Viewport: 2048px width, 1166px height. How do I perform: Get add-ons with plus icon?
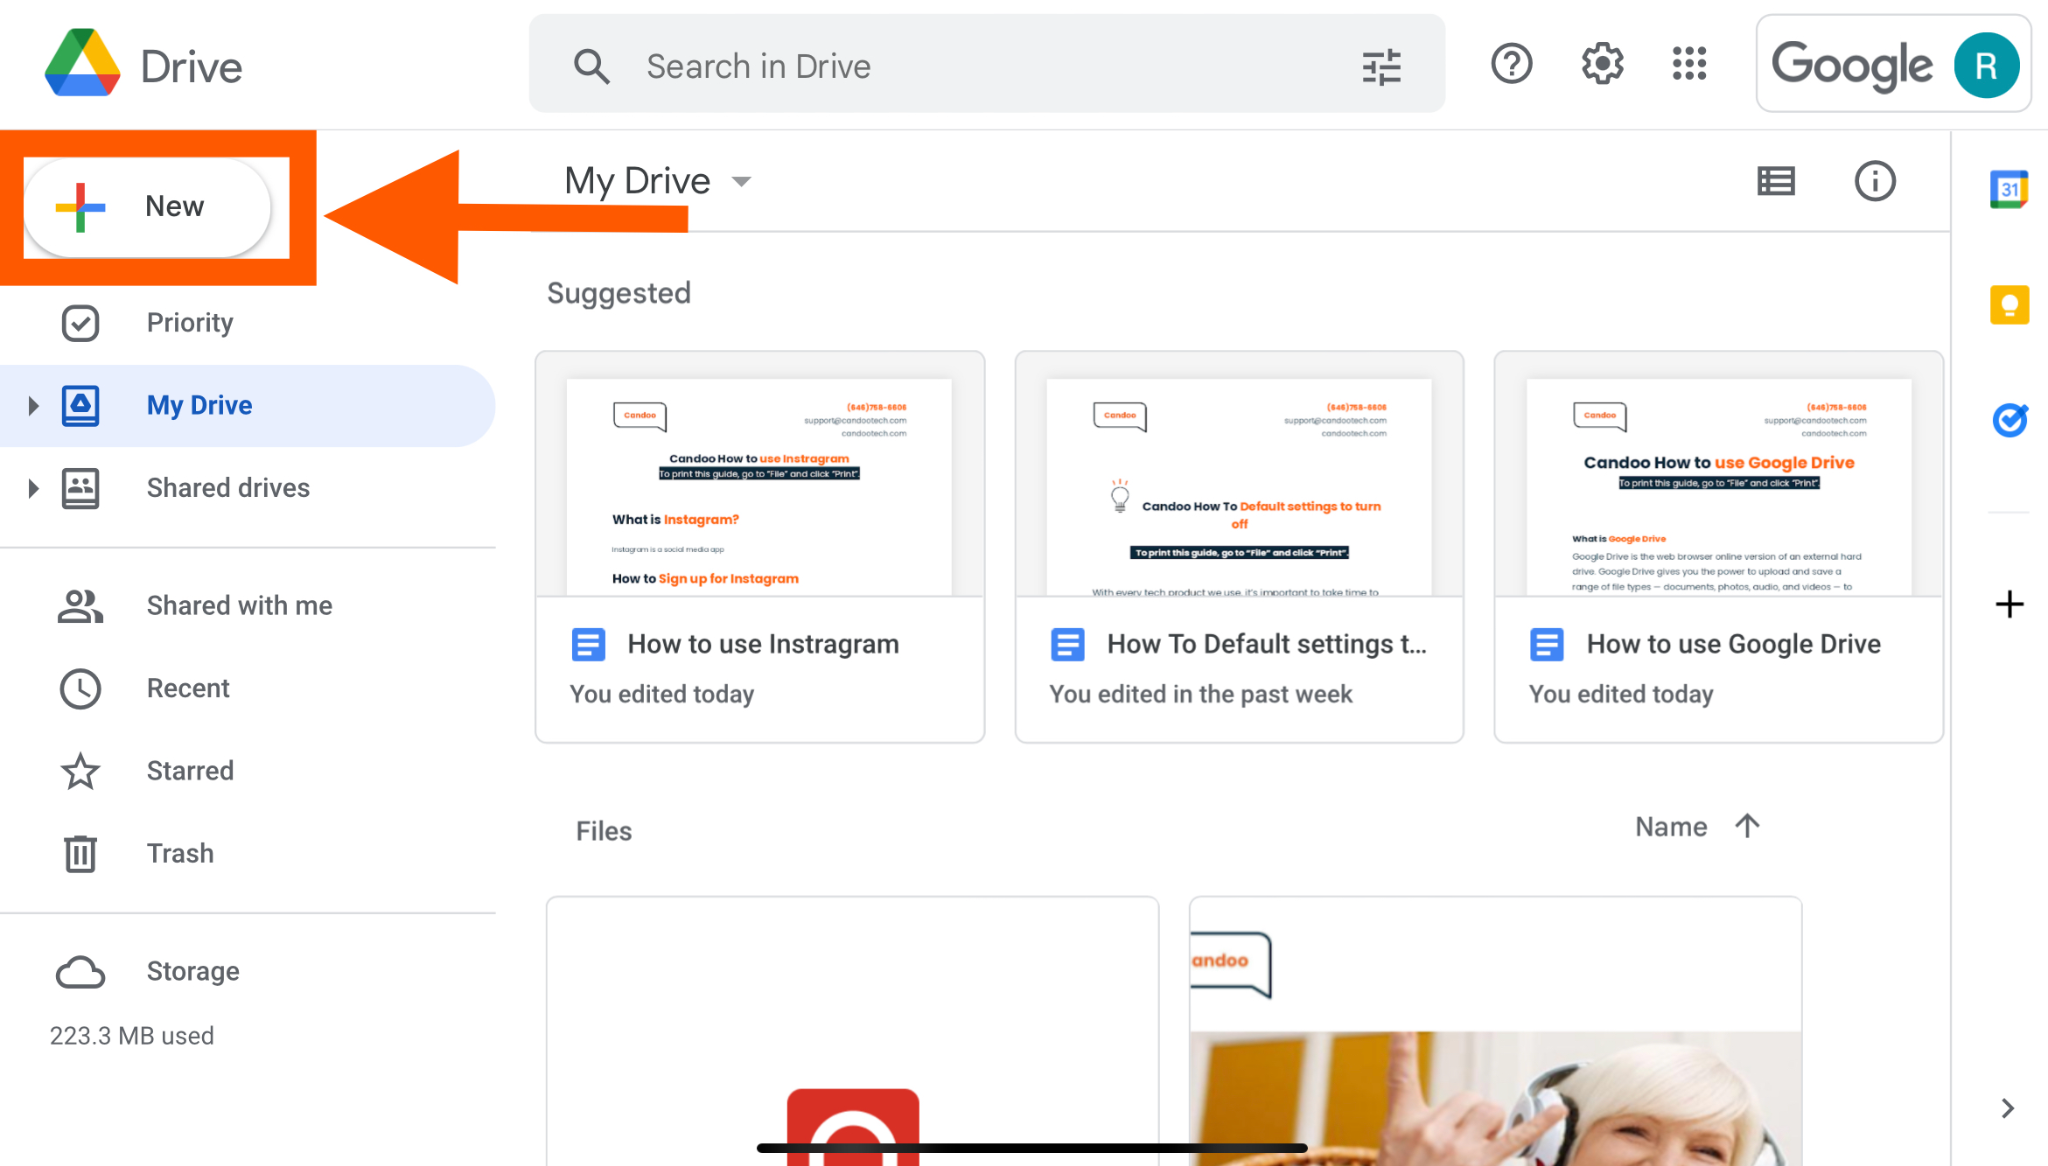click(2009, 604)
